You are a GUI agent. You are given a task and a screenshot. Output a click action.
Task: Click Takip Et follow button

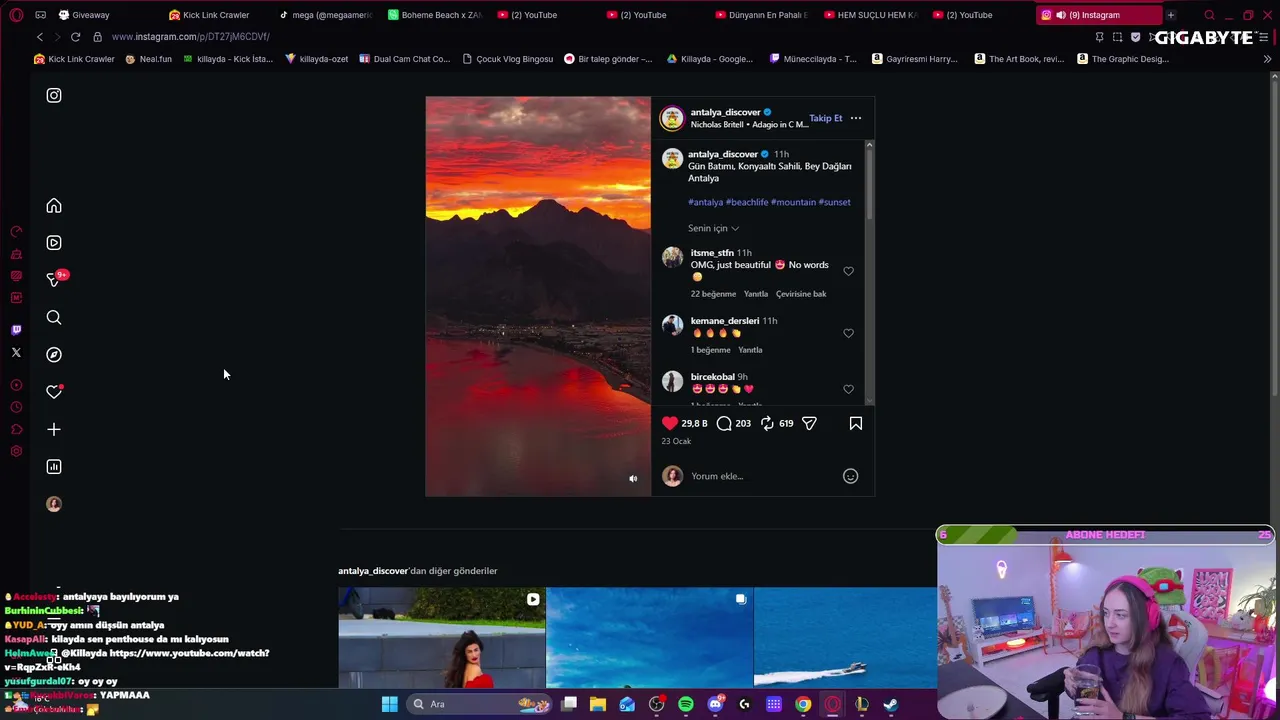826,119
